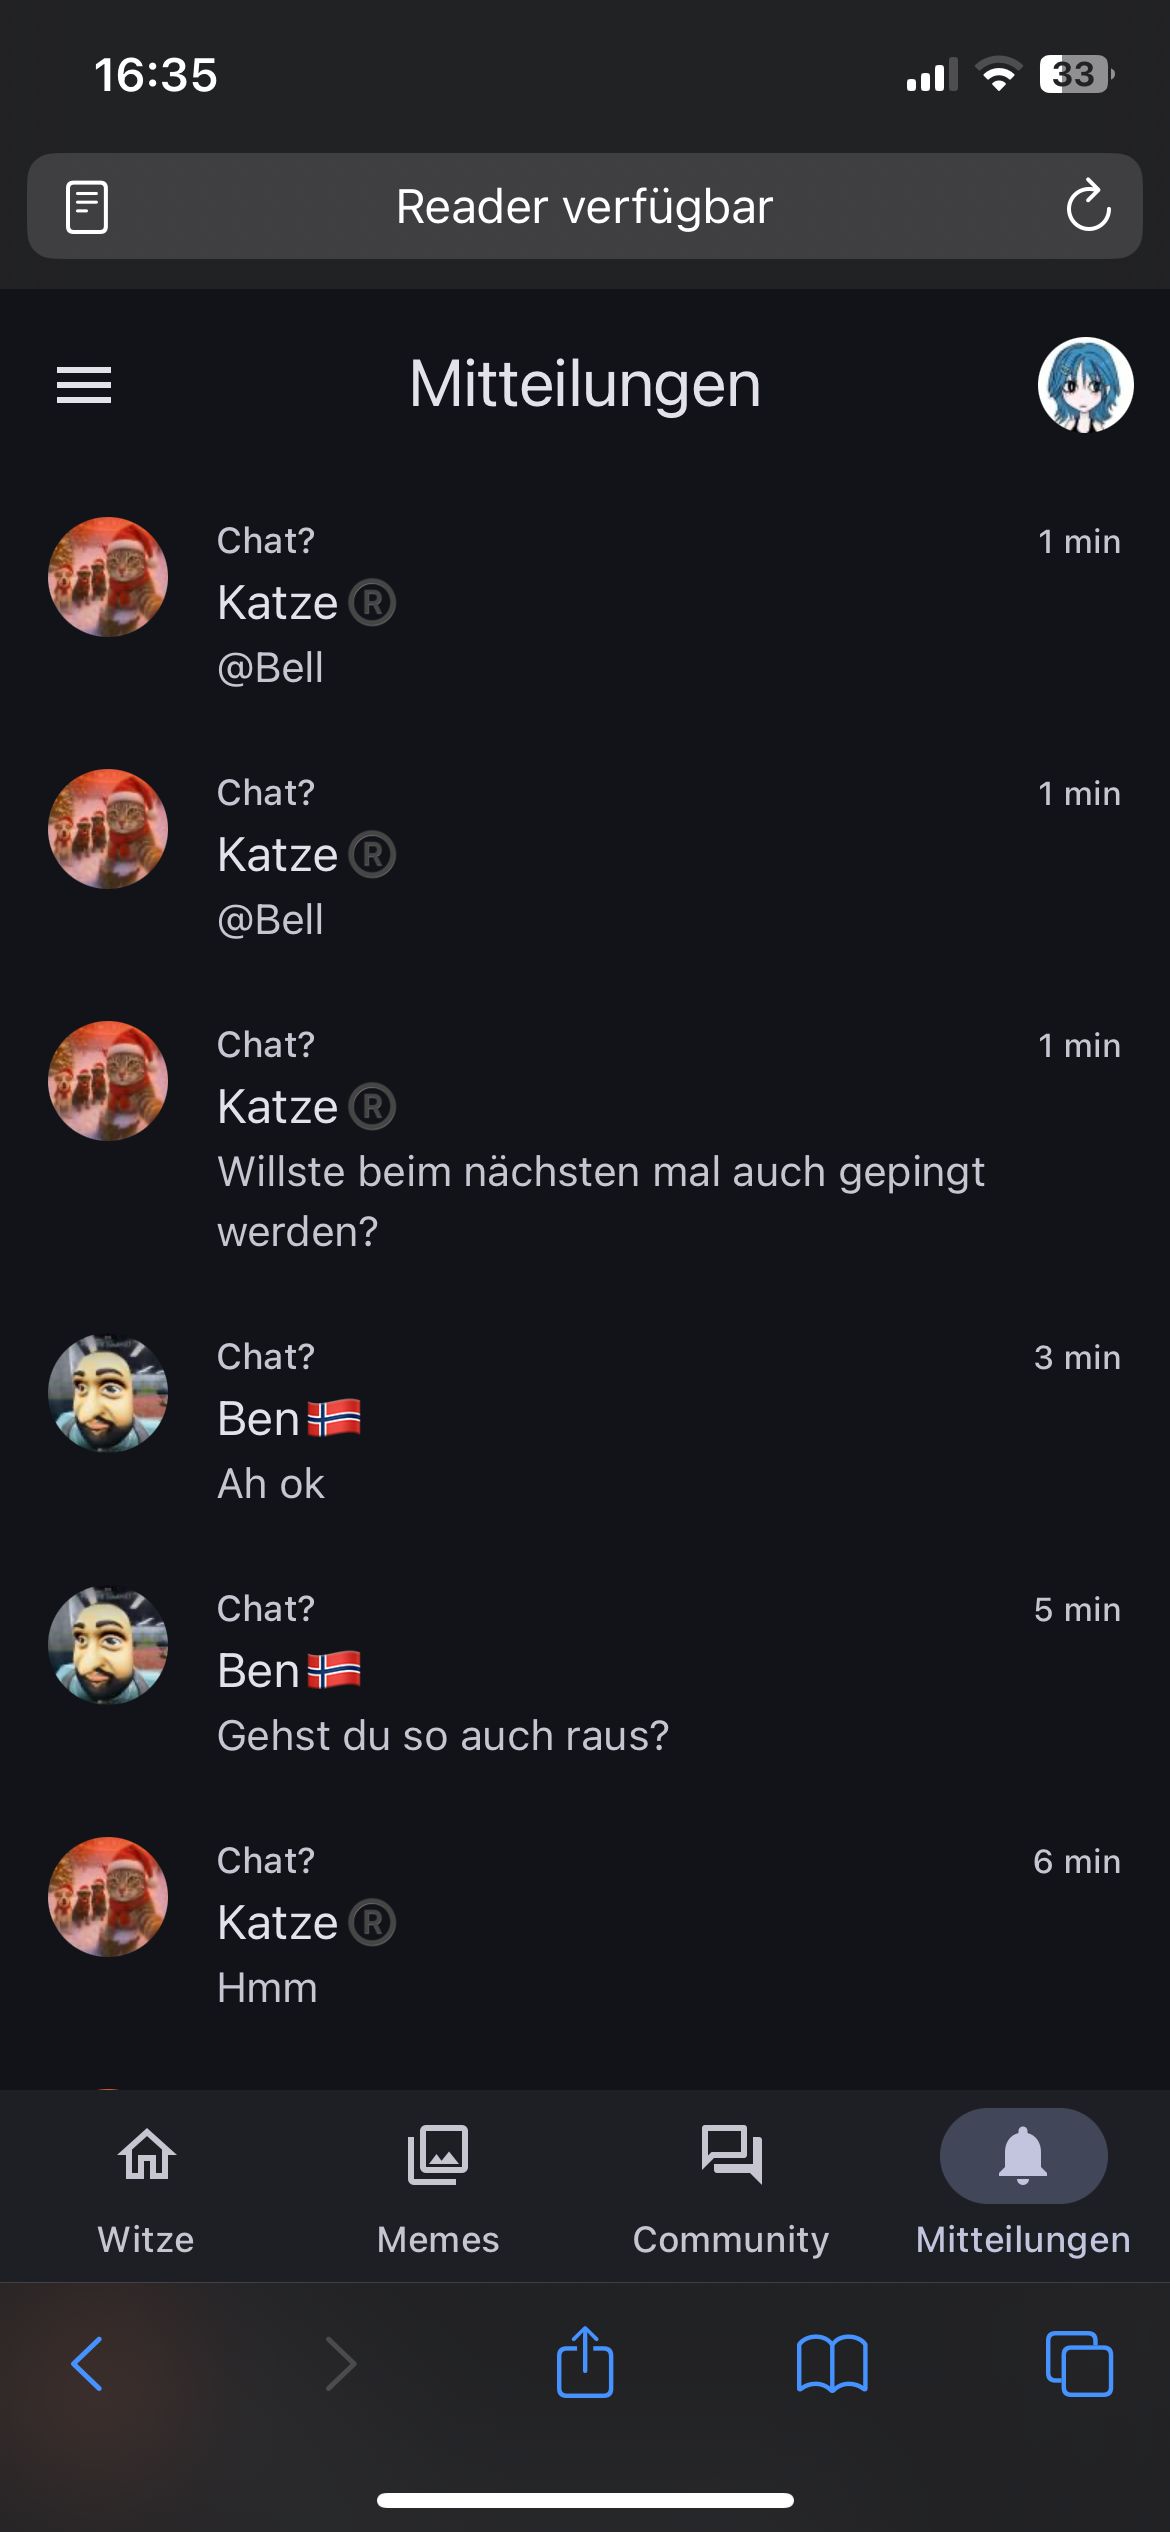Go to the Witze tab
This screenshot has width=1170, height=2532.
pos(146,2190)
